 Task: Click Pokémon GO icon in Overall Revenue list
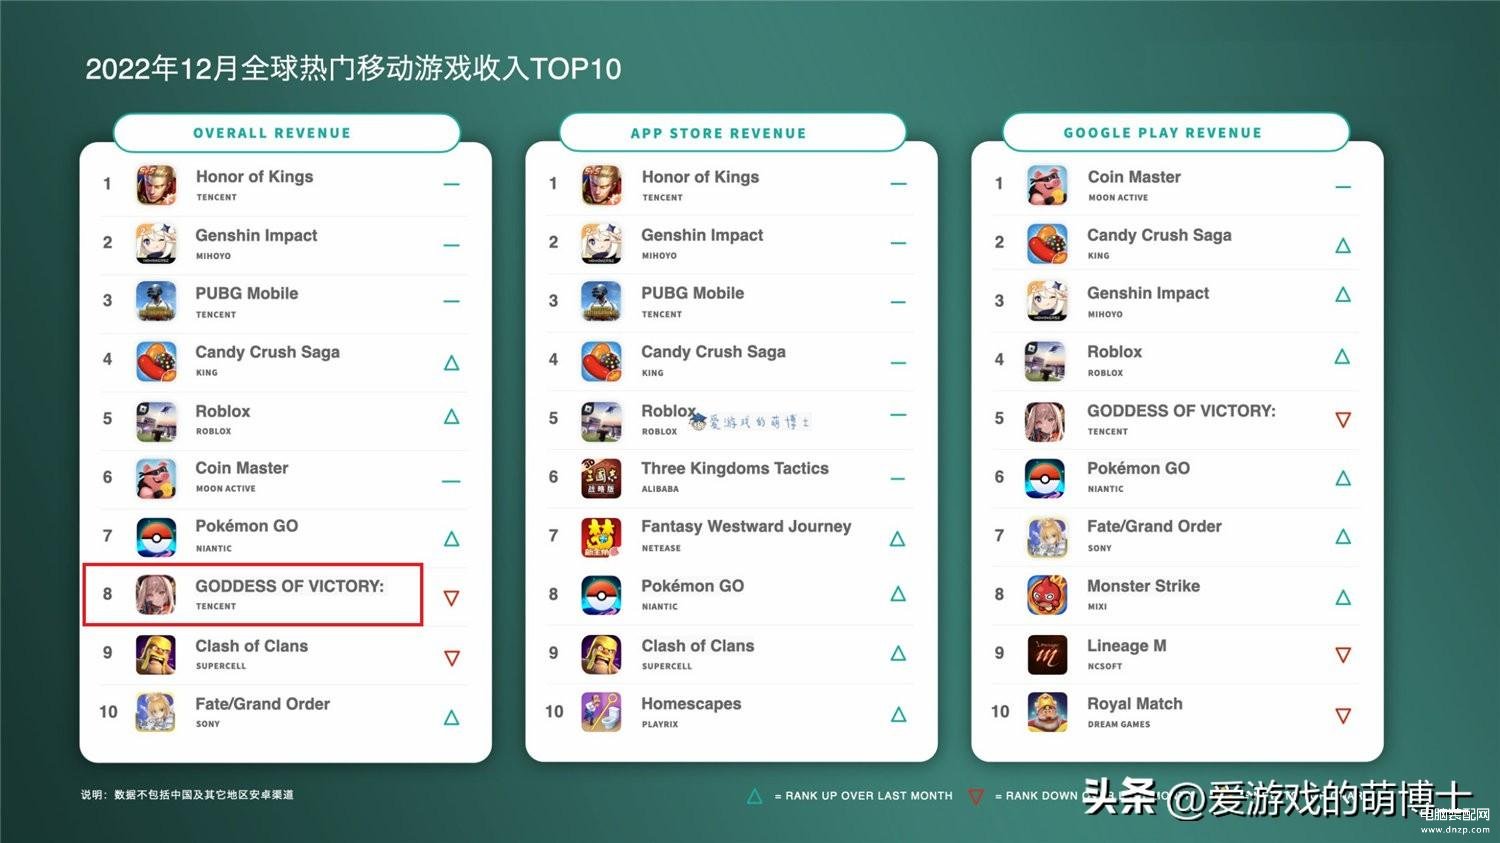point(156,537)
